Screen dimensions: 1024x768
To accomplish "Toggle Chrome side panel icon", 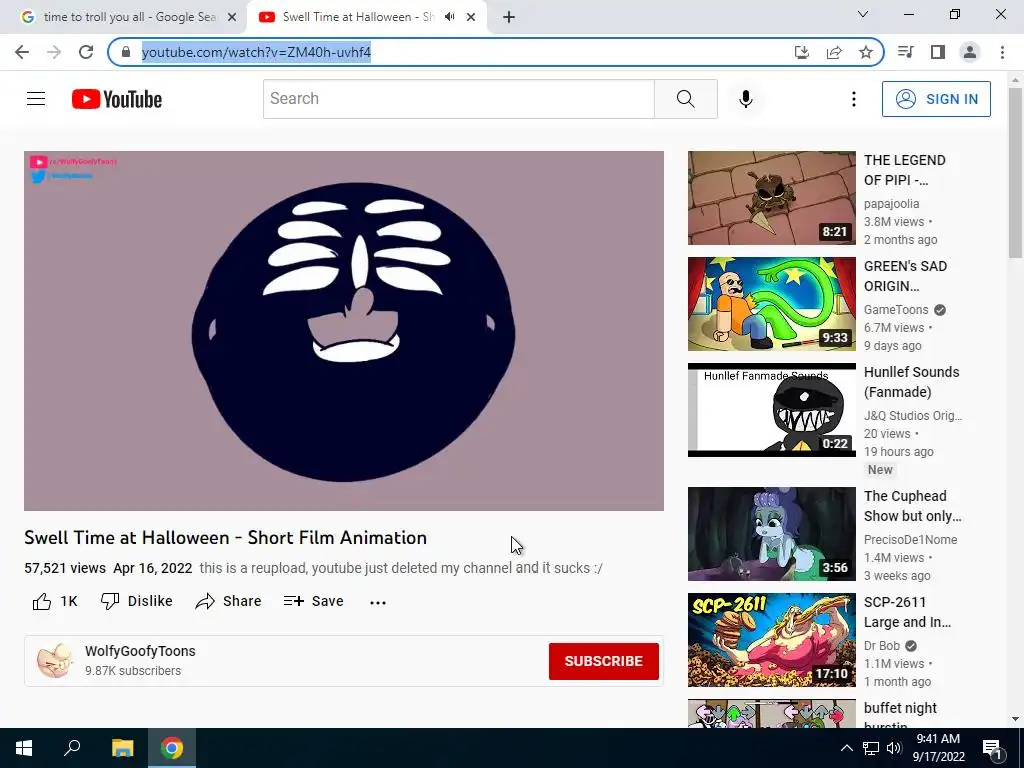I will [938, 52].
